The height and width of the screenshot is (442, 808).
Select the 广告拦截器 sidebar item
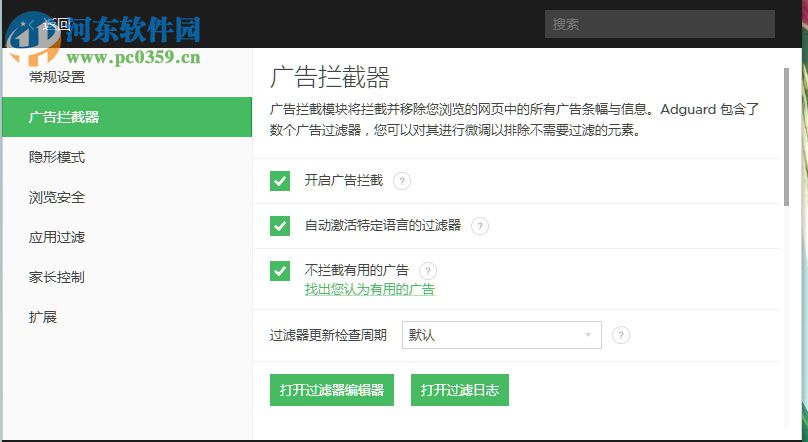(127, 117)
